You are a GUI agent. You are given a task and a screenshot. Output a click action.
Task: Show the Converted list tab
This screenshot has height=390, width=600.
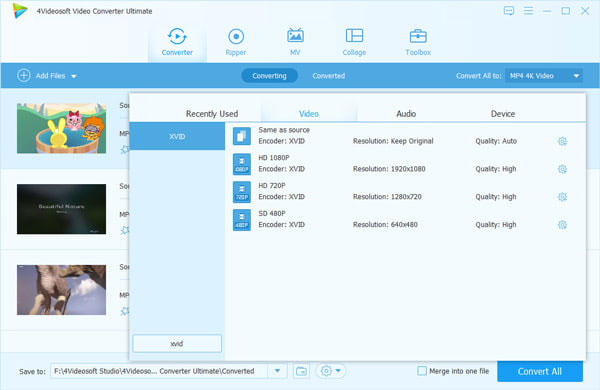tap(329, 76)
